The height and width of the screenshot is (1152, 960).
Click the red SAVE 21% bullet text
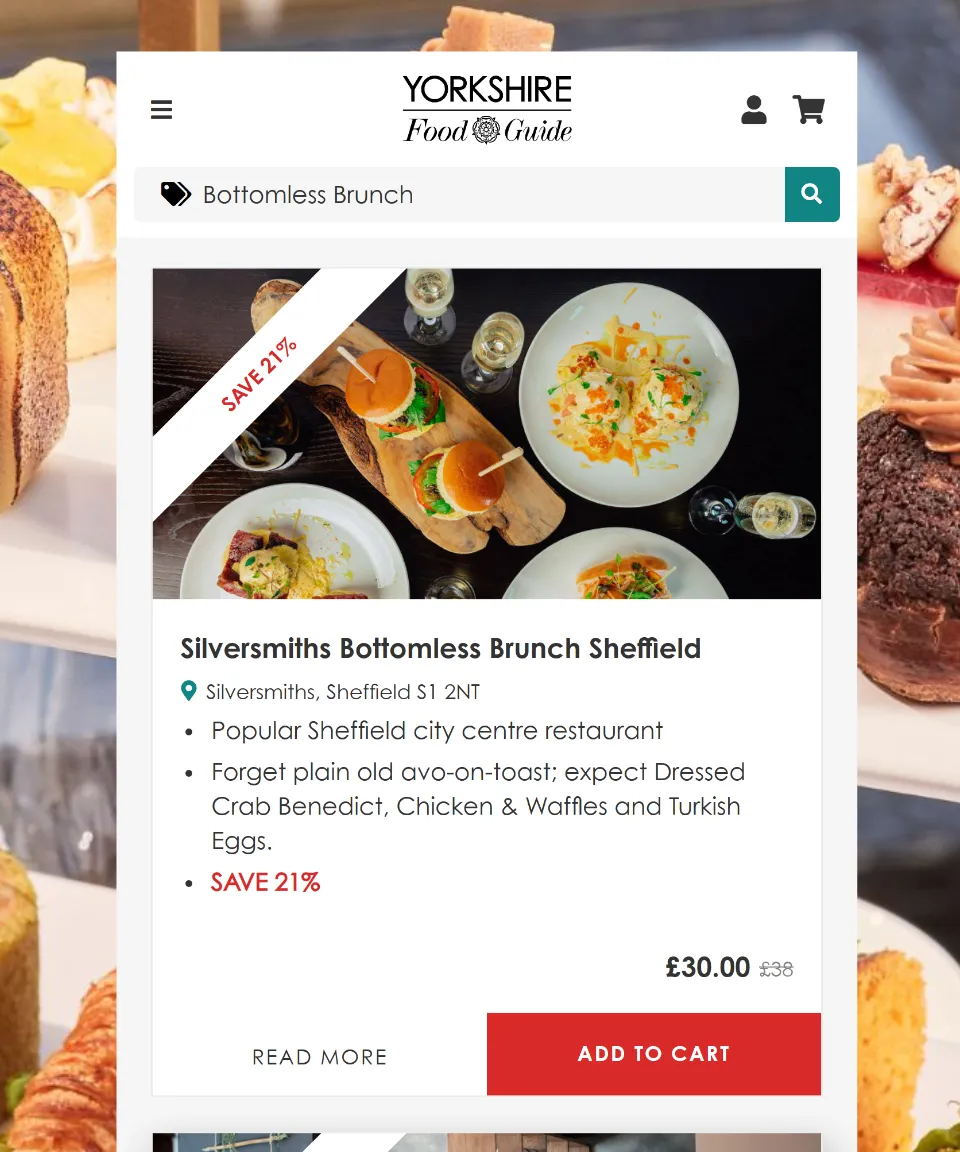(x=265, y=882)
